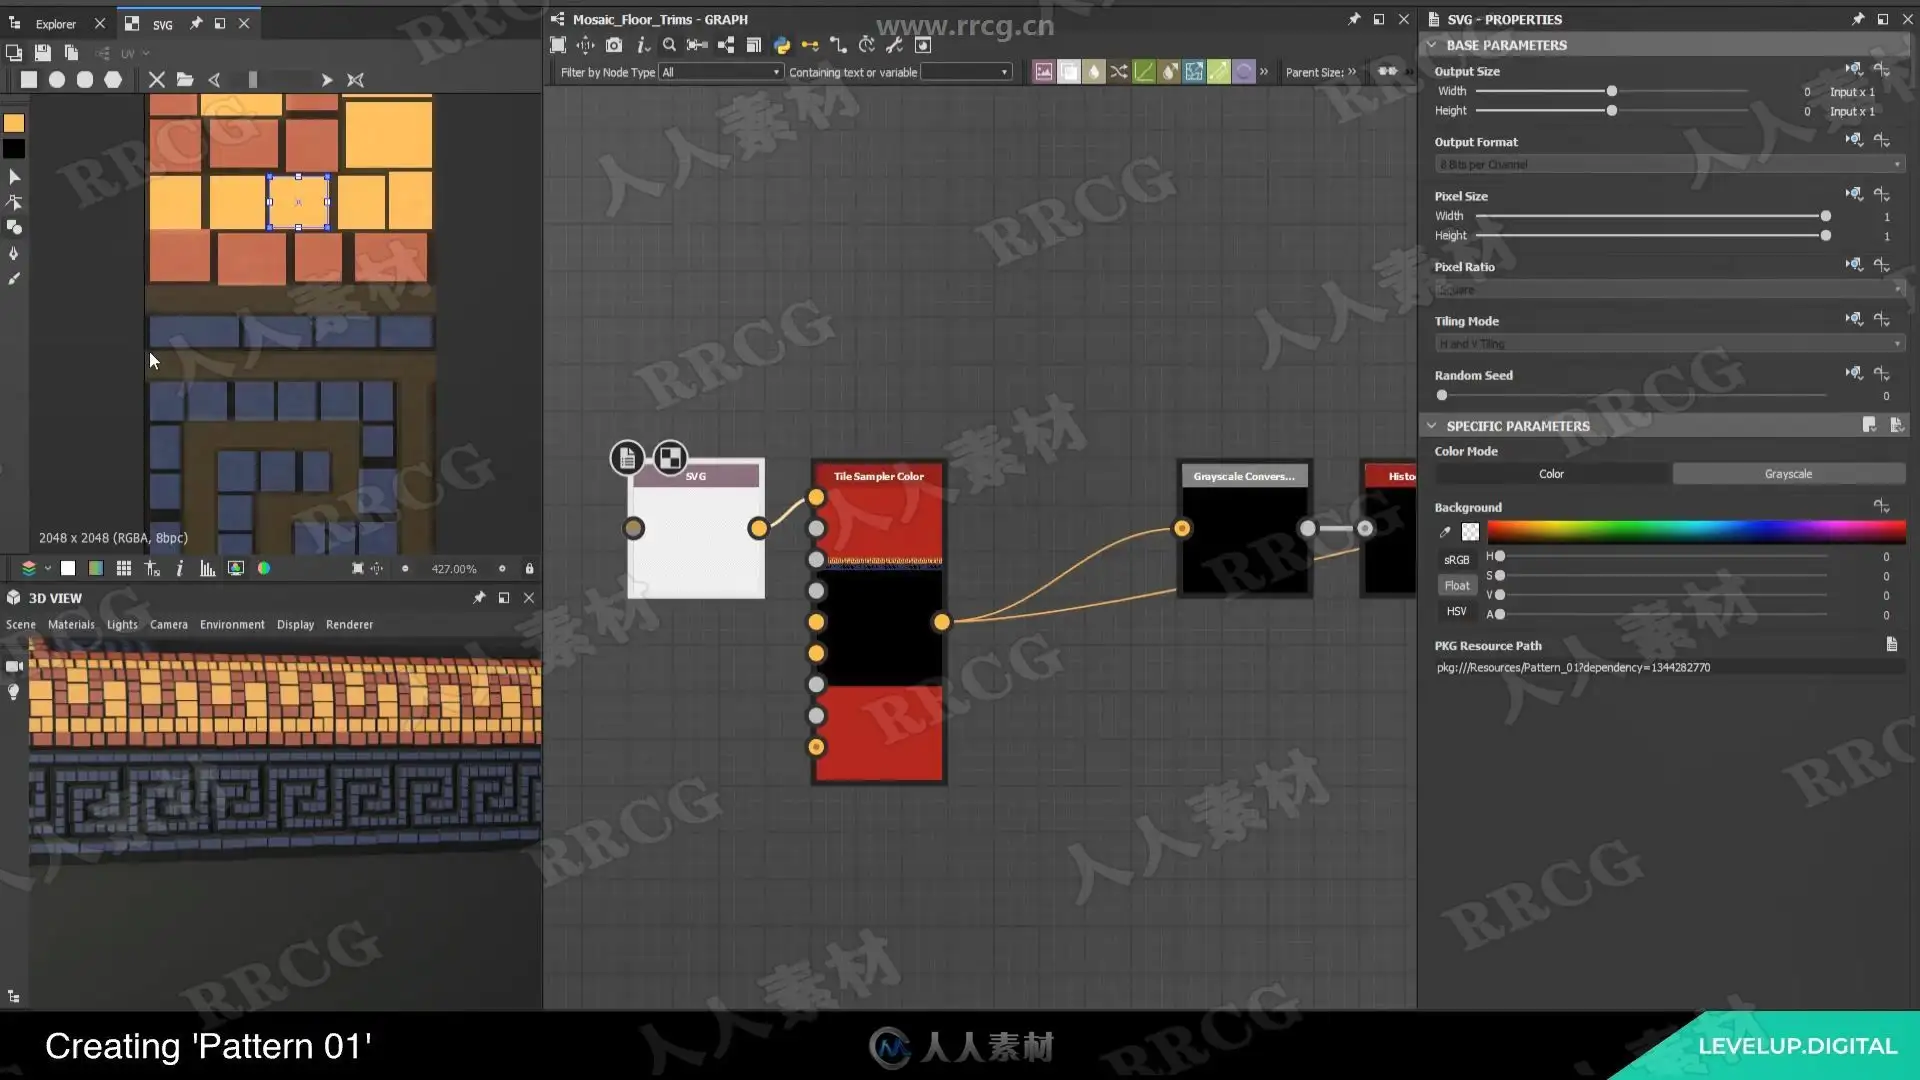
Task: Click the background hue rainbow bar
Action: pos(1695,531)
